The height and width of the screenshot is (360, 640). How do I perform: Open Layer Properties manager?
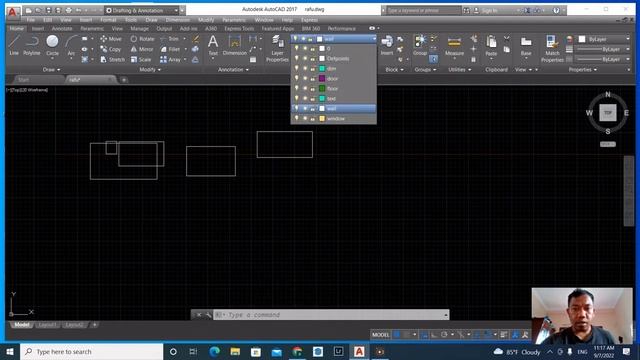click(x=277, y=48)
